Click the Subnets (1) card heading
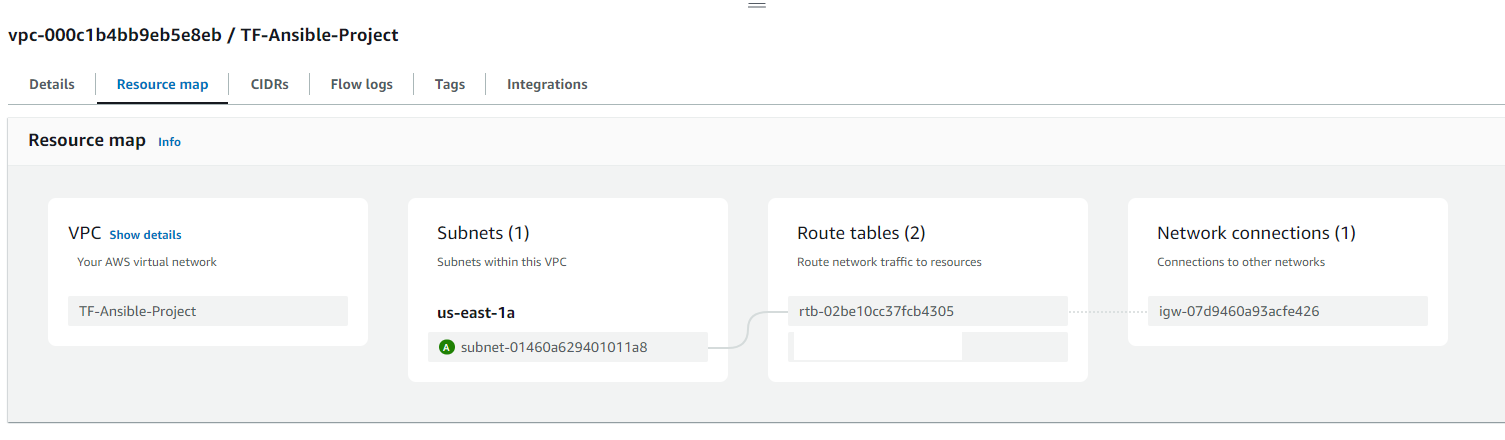The height and width of the screenshot is (440, 1505). pos(483,233)
